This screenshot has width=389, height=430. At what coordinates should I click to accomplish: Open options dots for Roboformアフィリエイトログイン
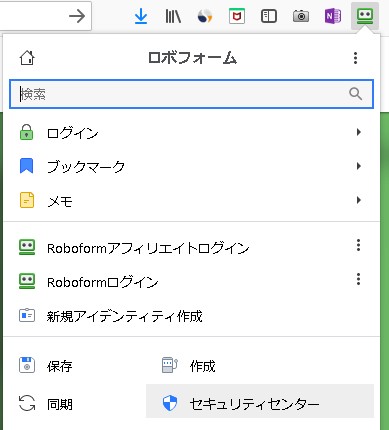tap(358, 245)
